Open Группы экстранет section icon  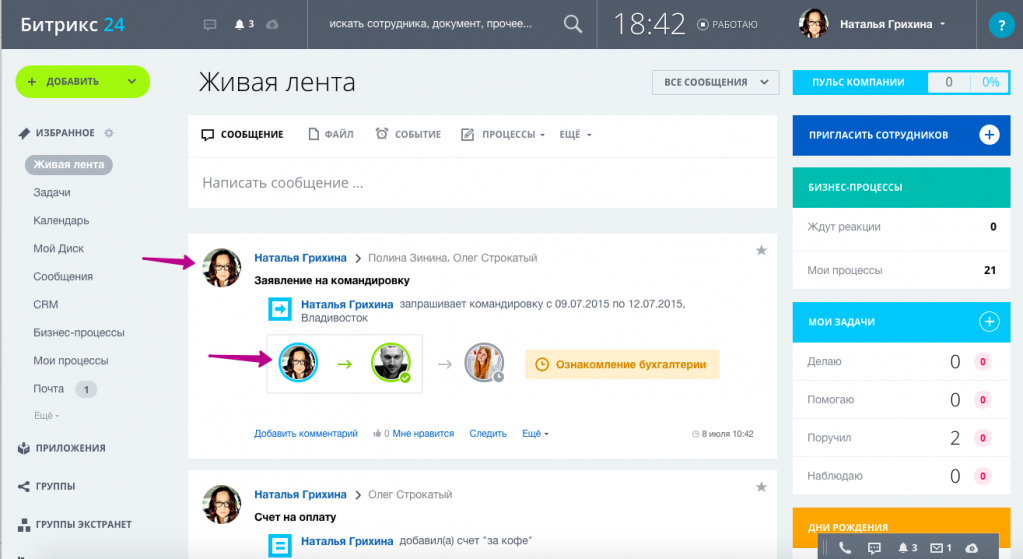pos(24,524)
